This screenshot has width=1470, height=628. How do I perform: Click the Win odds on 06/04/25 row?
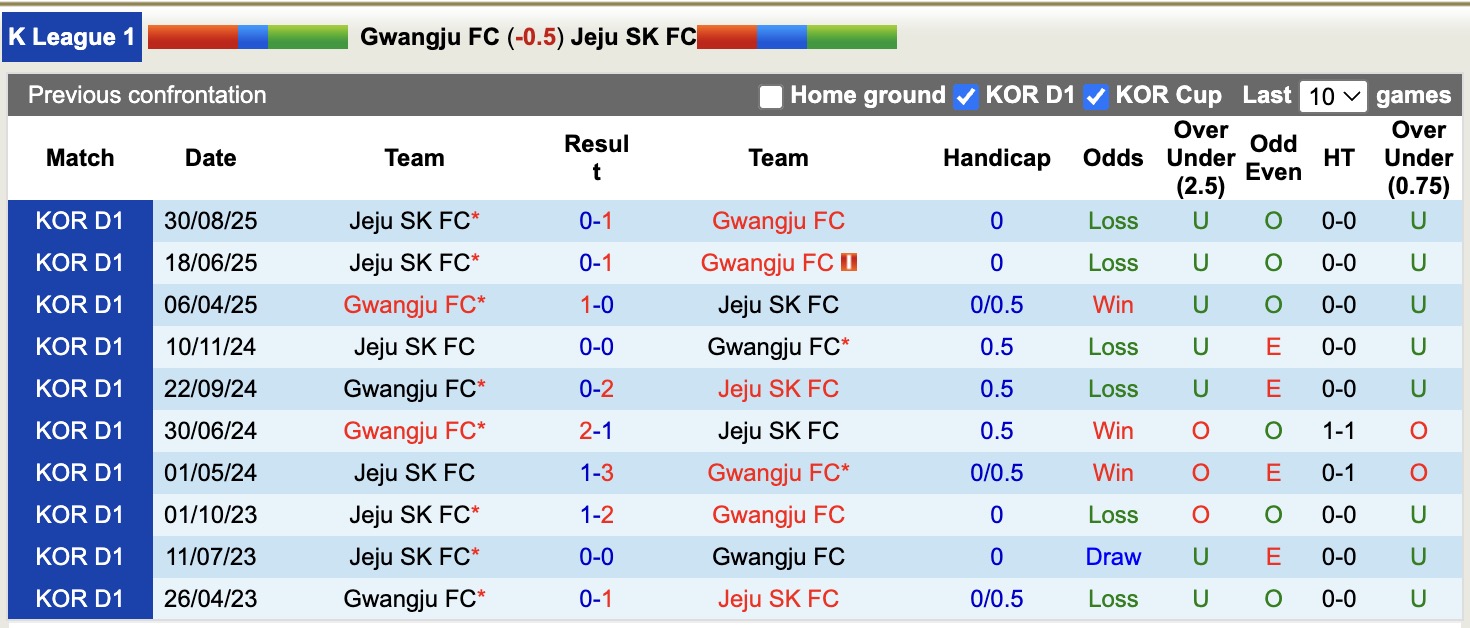click(1112, 305)
